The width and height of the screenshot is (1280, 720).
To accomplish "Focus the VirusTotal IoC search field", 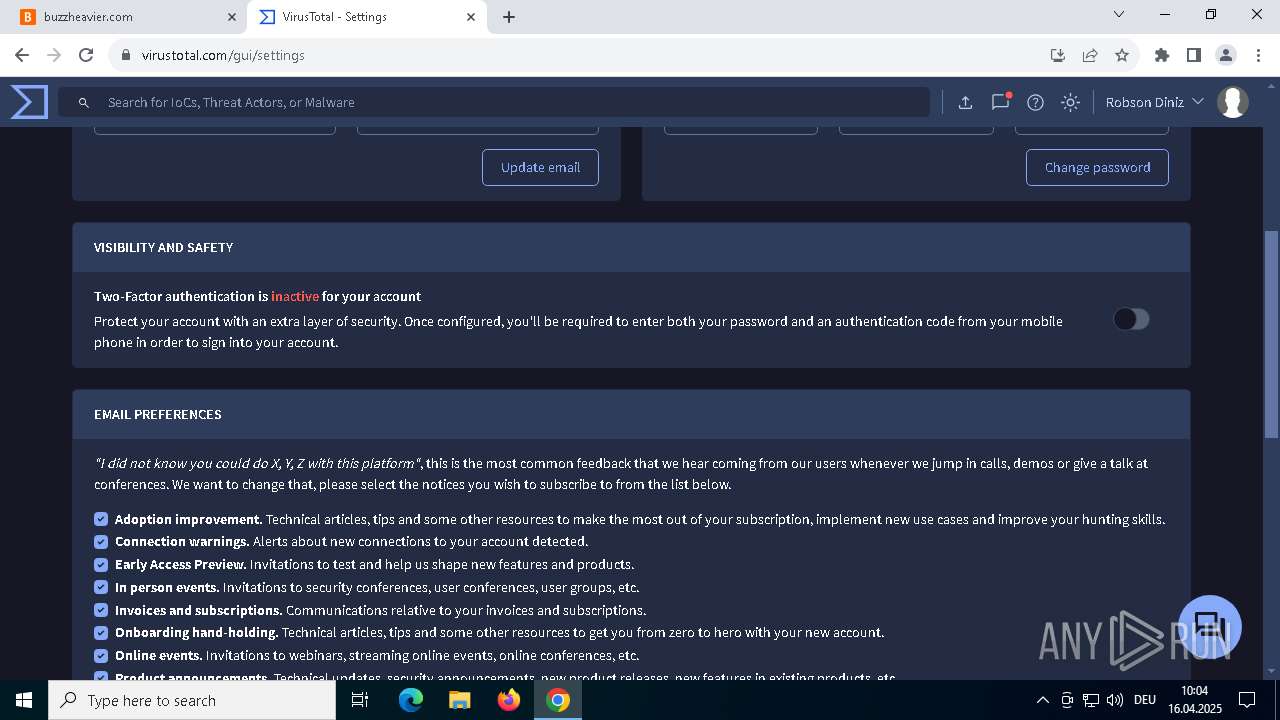I will click(x=494, y=102).
